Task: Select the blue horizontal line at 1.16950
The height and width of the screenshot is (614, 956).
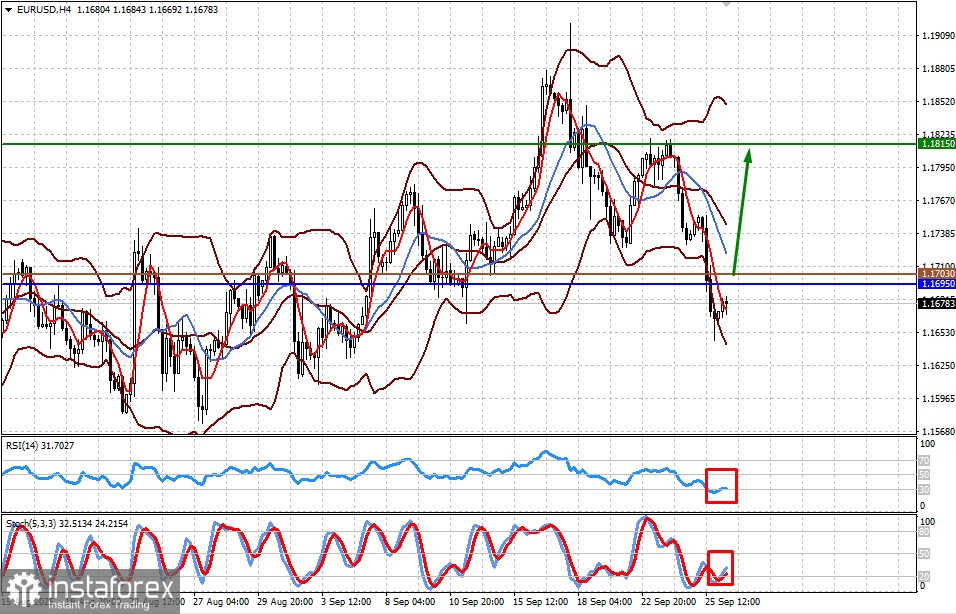Action: pos(458,284)
